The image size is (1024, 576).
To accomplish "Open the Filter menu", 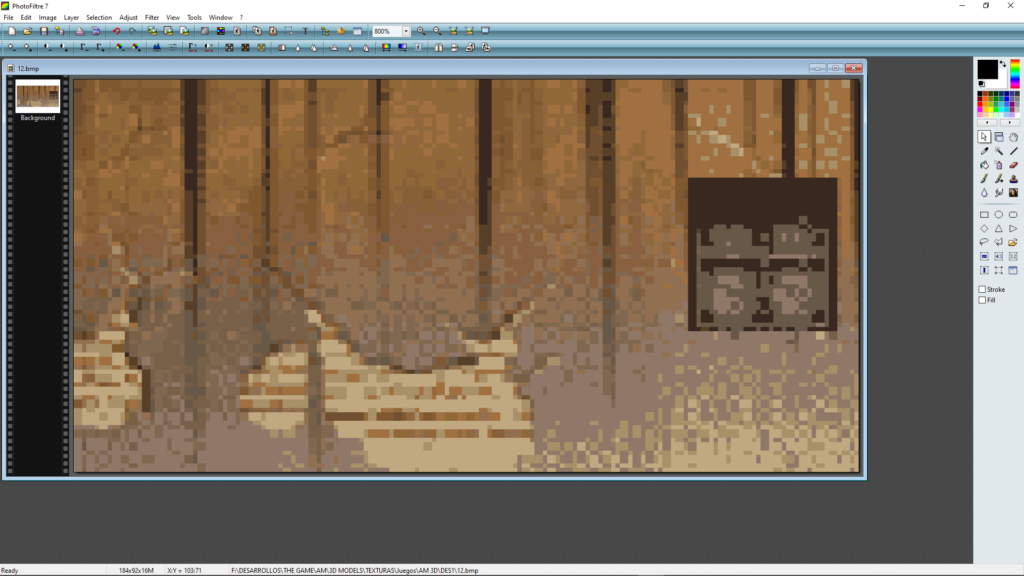I will click(x=151, y=17).
